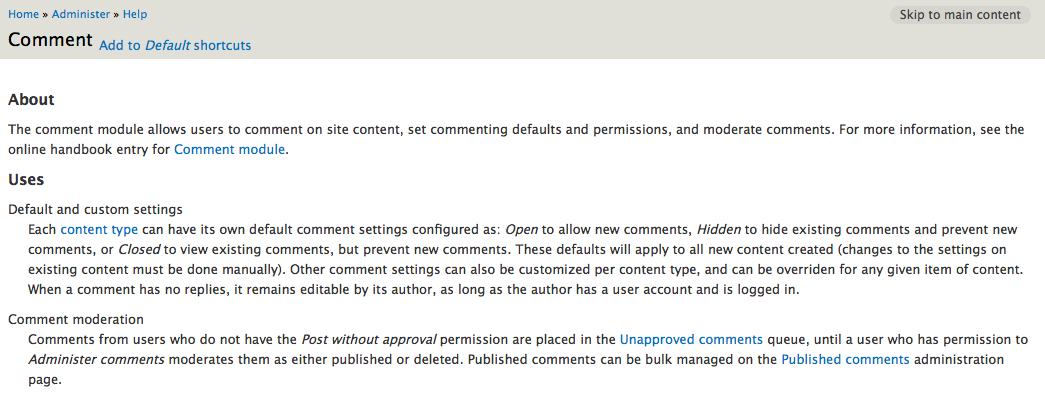Click the Comment page title
This screenshot has height=406, width=1045.
pos(50,41)
